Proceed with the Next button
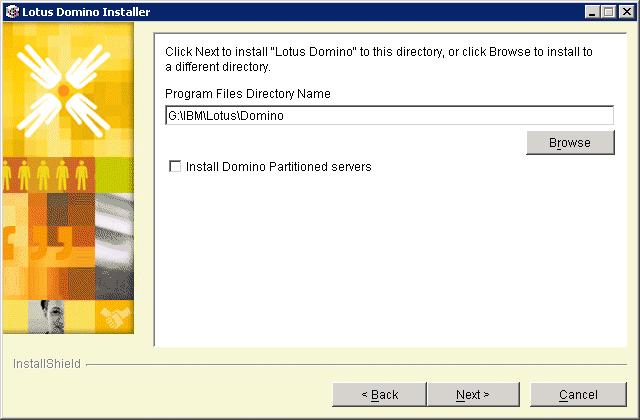 coord(473,394)
